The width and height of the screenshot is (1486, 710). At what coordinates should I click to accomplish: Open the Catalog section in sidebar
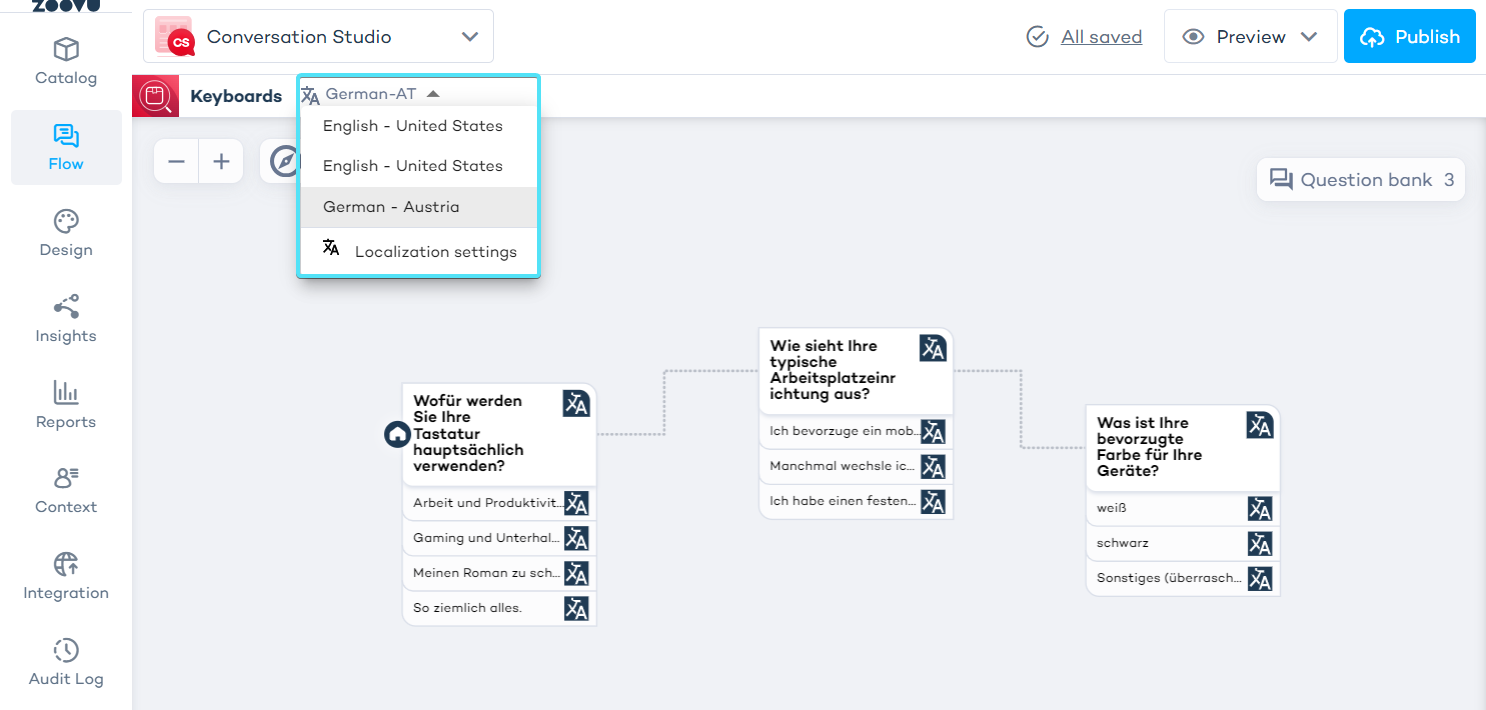click(66, 62)
